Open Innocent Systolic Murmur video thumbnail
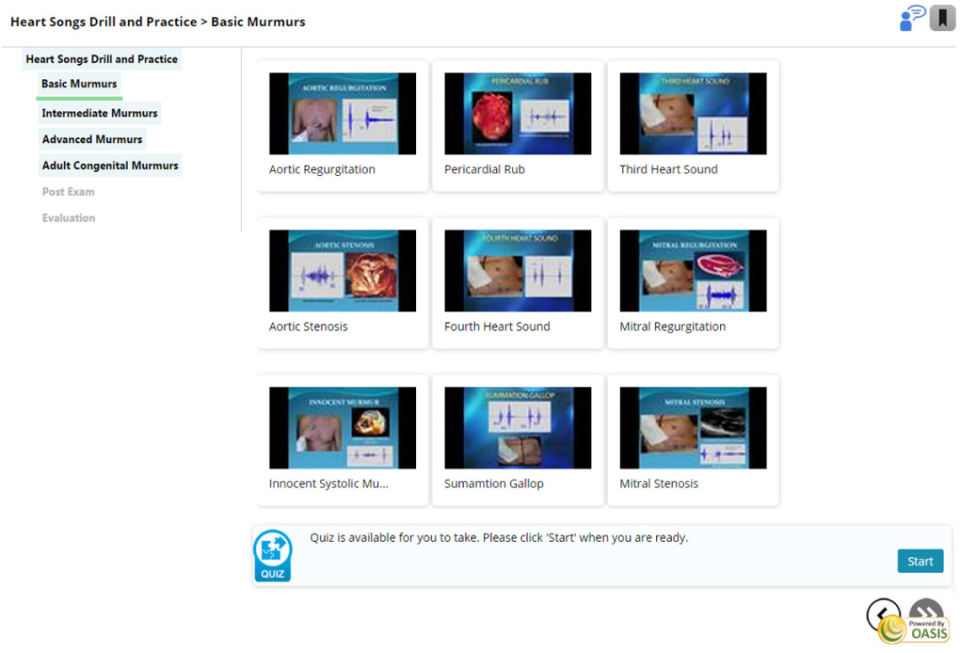Screen dimensions: 960x653 pos(342,428)
